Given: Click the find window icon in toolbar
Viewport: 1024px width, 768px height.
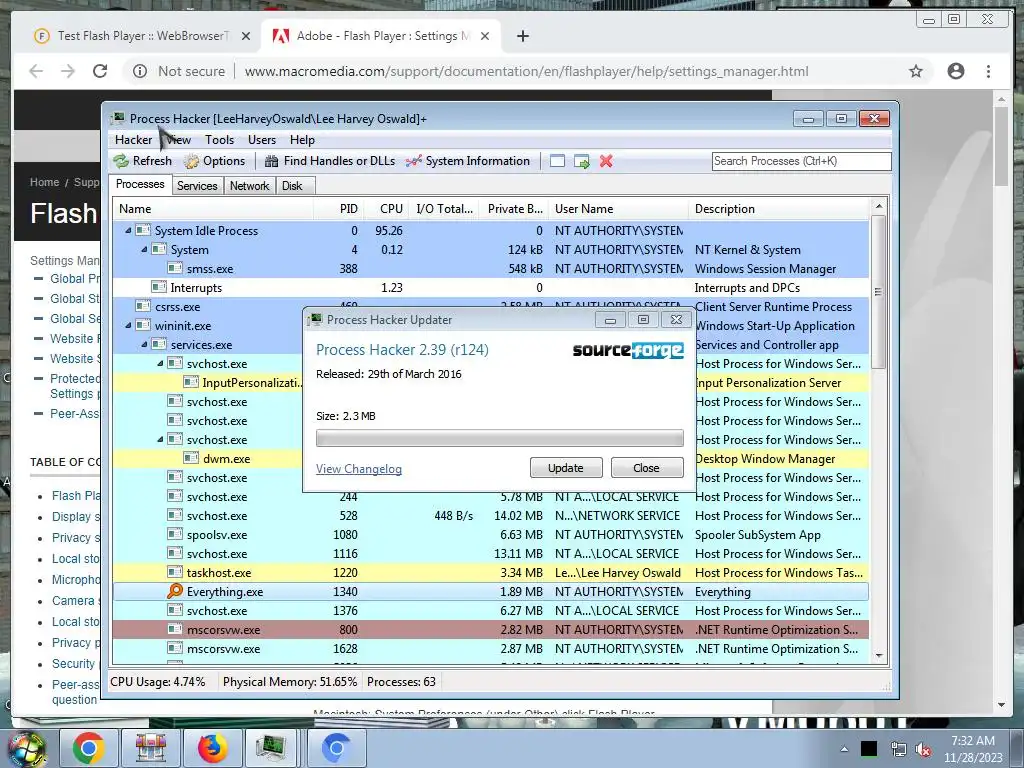Looking at the screenshot, I should click(557, 161).
